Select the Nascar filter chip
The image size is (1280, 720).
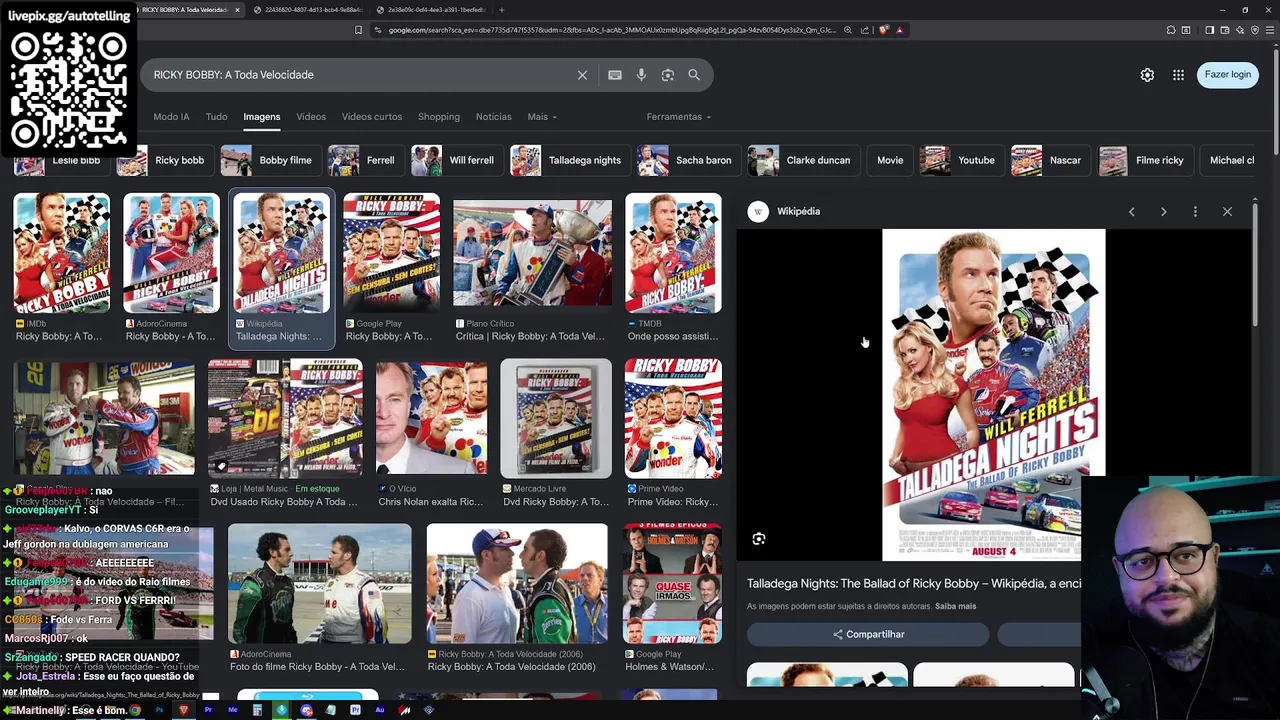[x=1049, y=160]
